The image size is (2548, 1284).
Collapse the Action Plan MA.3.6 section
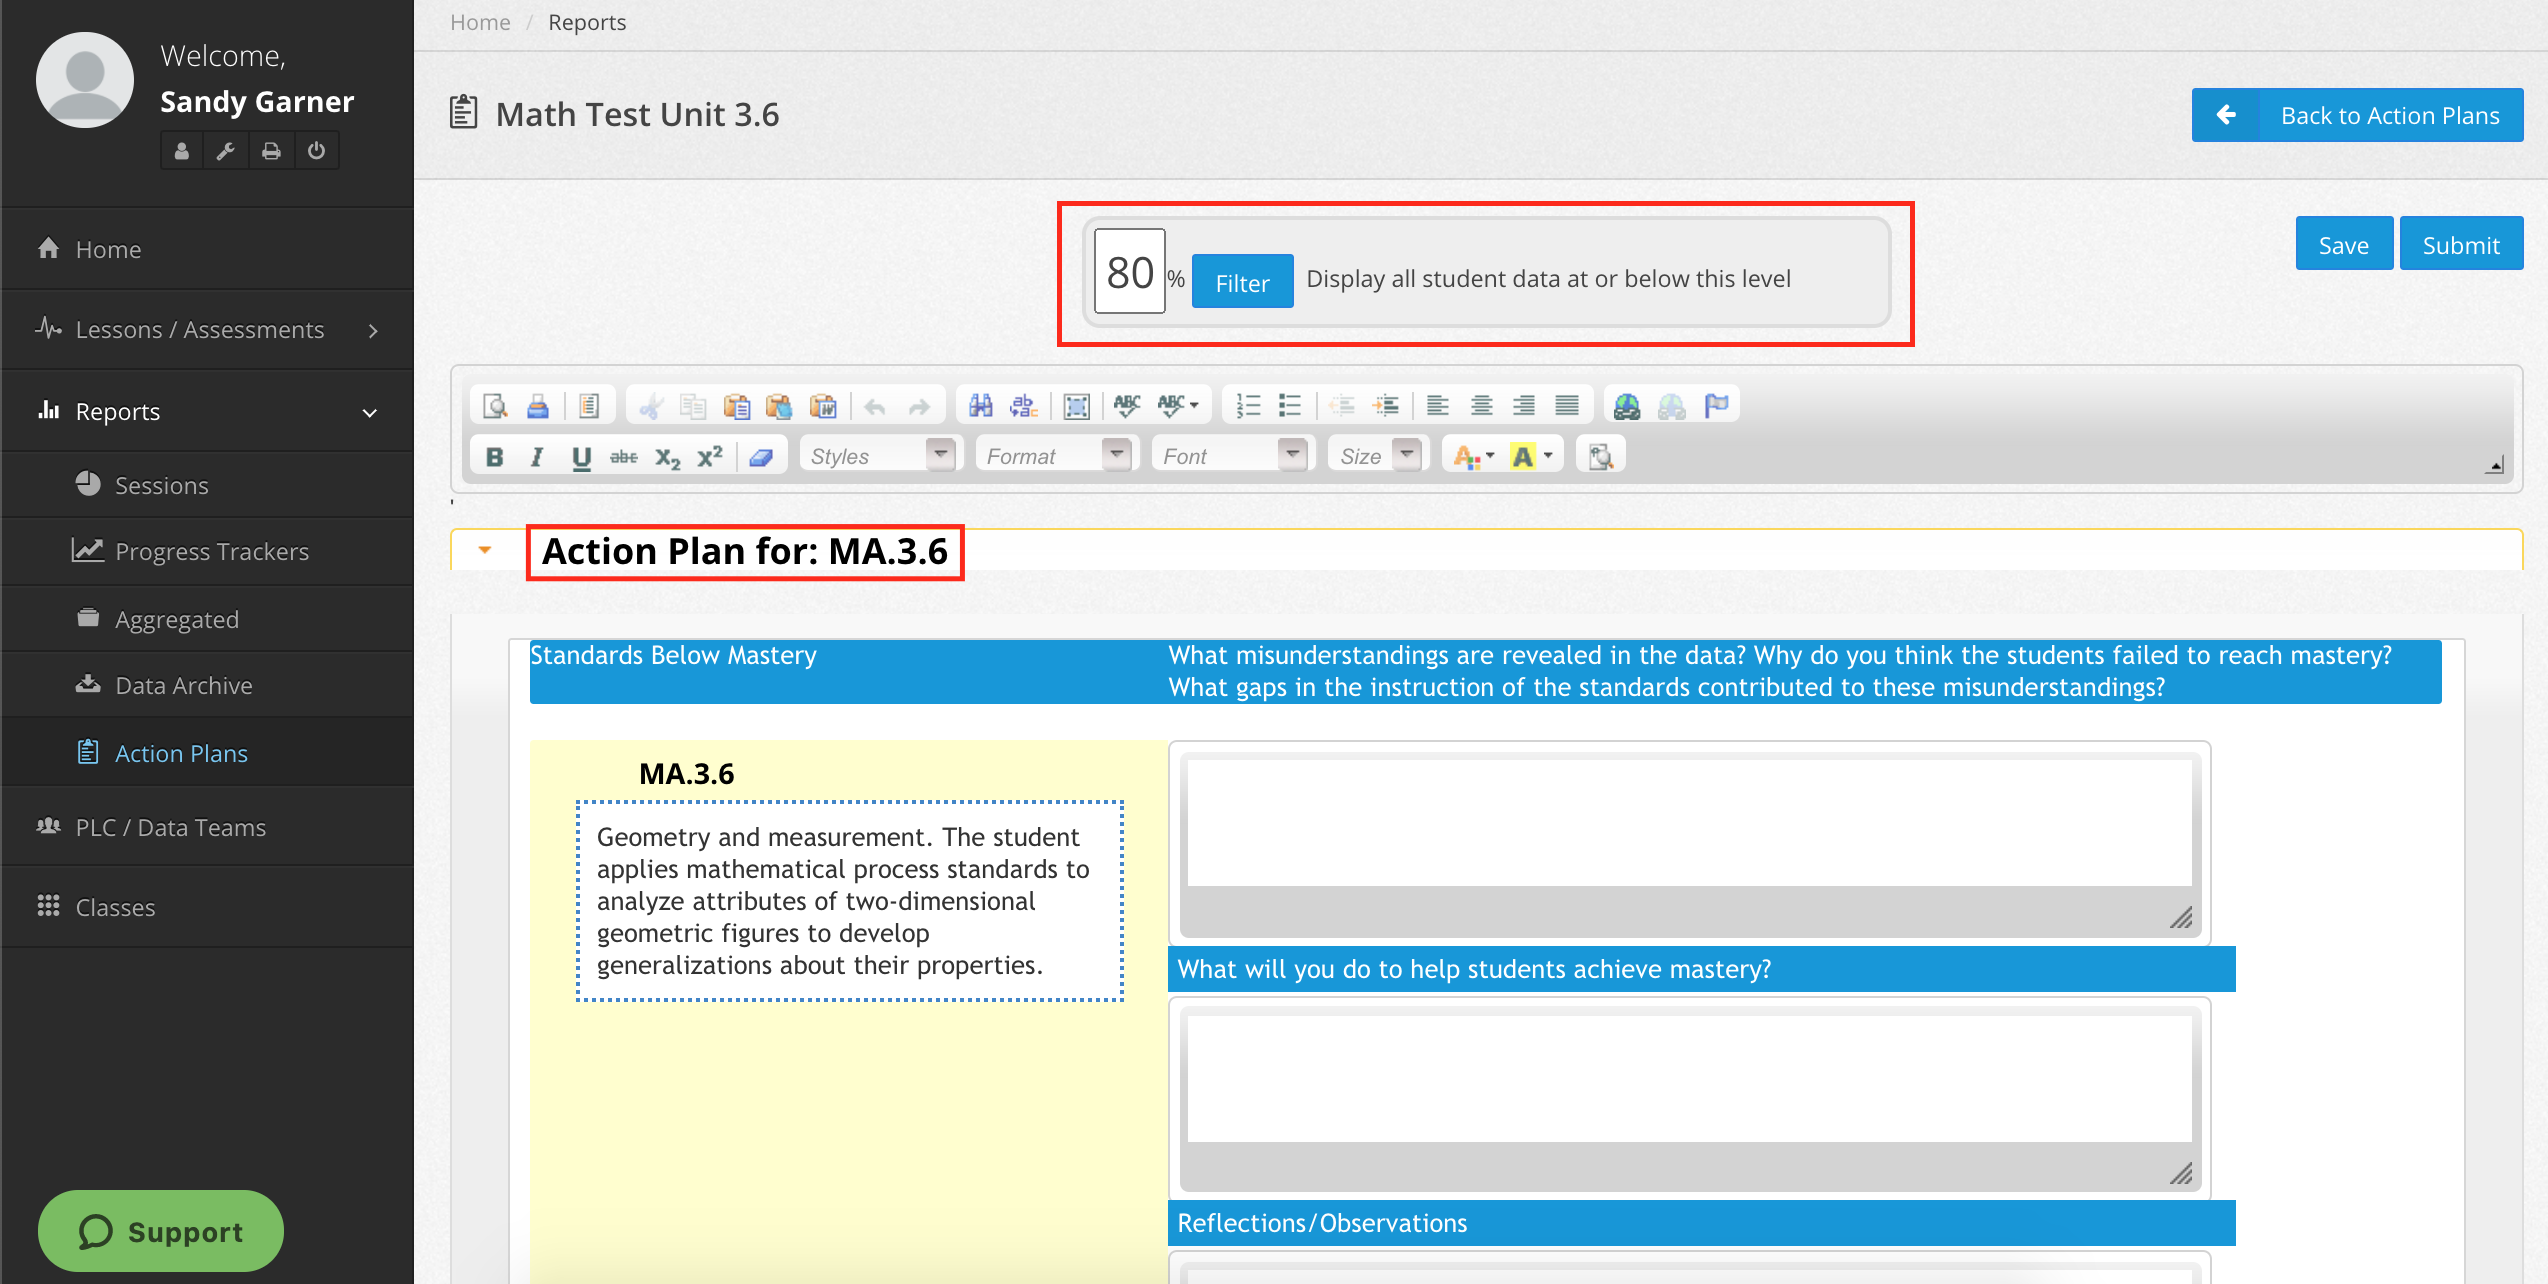(485, 550)
